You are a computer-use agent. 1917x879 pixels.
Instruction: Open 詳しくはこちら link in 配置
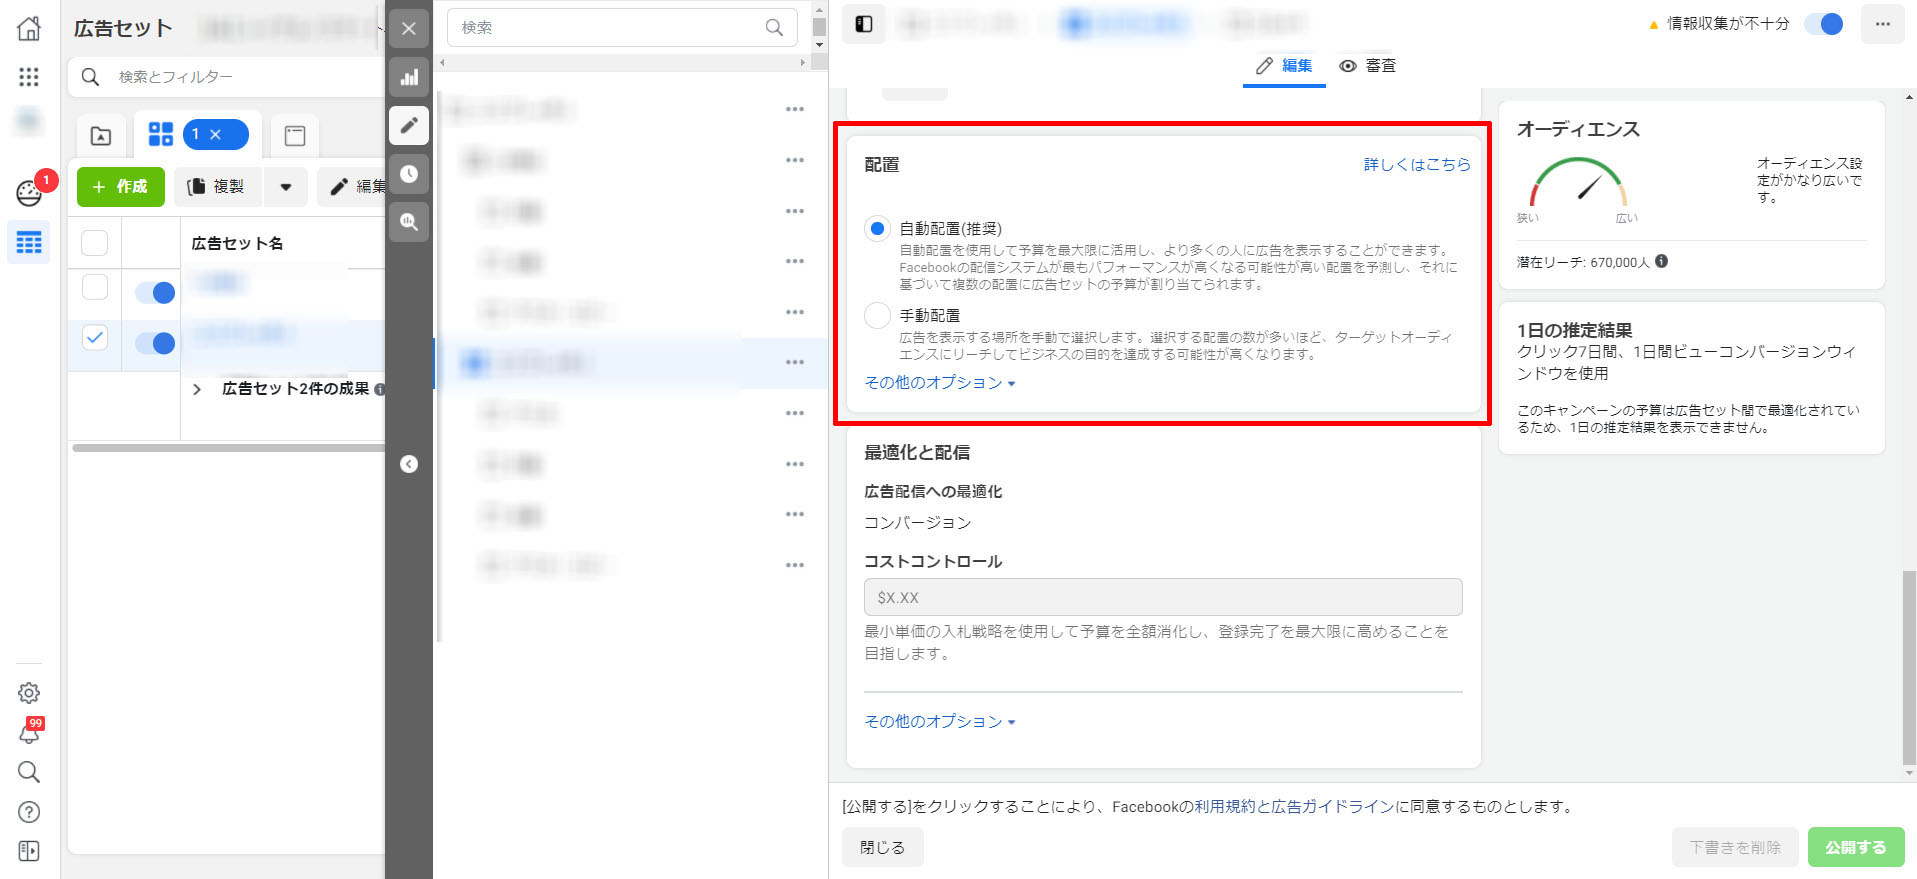1417,165
